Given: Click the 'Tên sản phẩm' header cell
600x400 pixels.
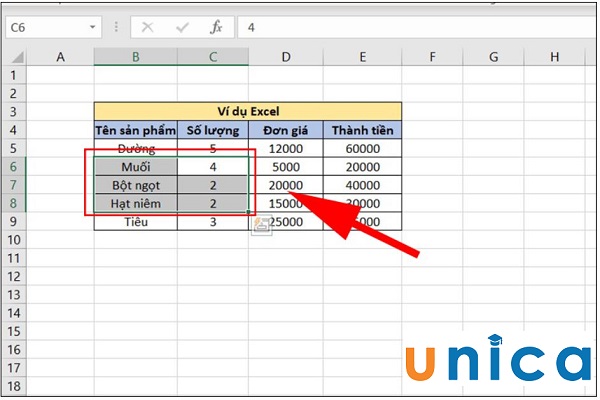Looking at the screenshot, I should 135,130.
